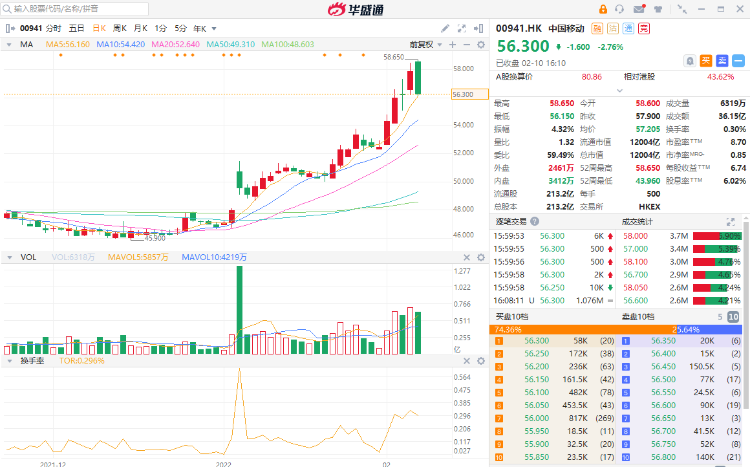Switch to 周K weekly chart tab
The height and width of the screenshot is (467, 750).
pos(119,29)
